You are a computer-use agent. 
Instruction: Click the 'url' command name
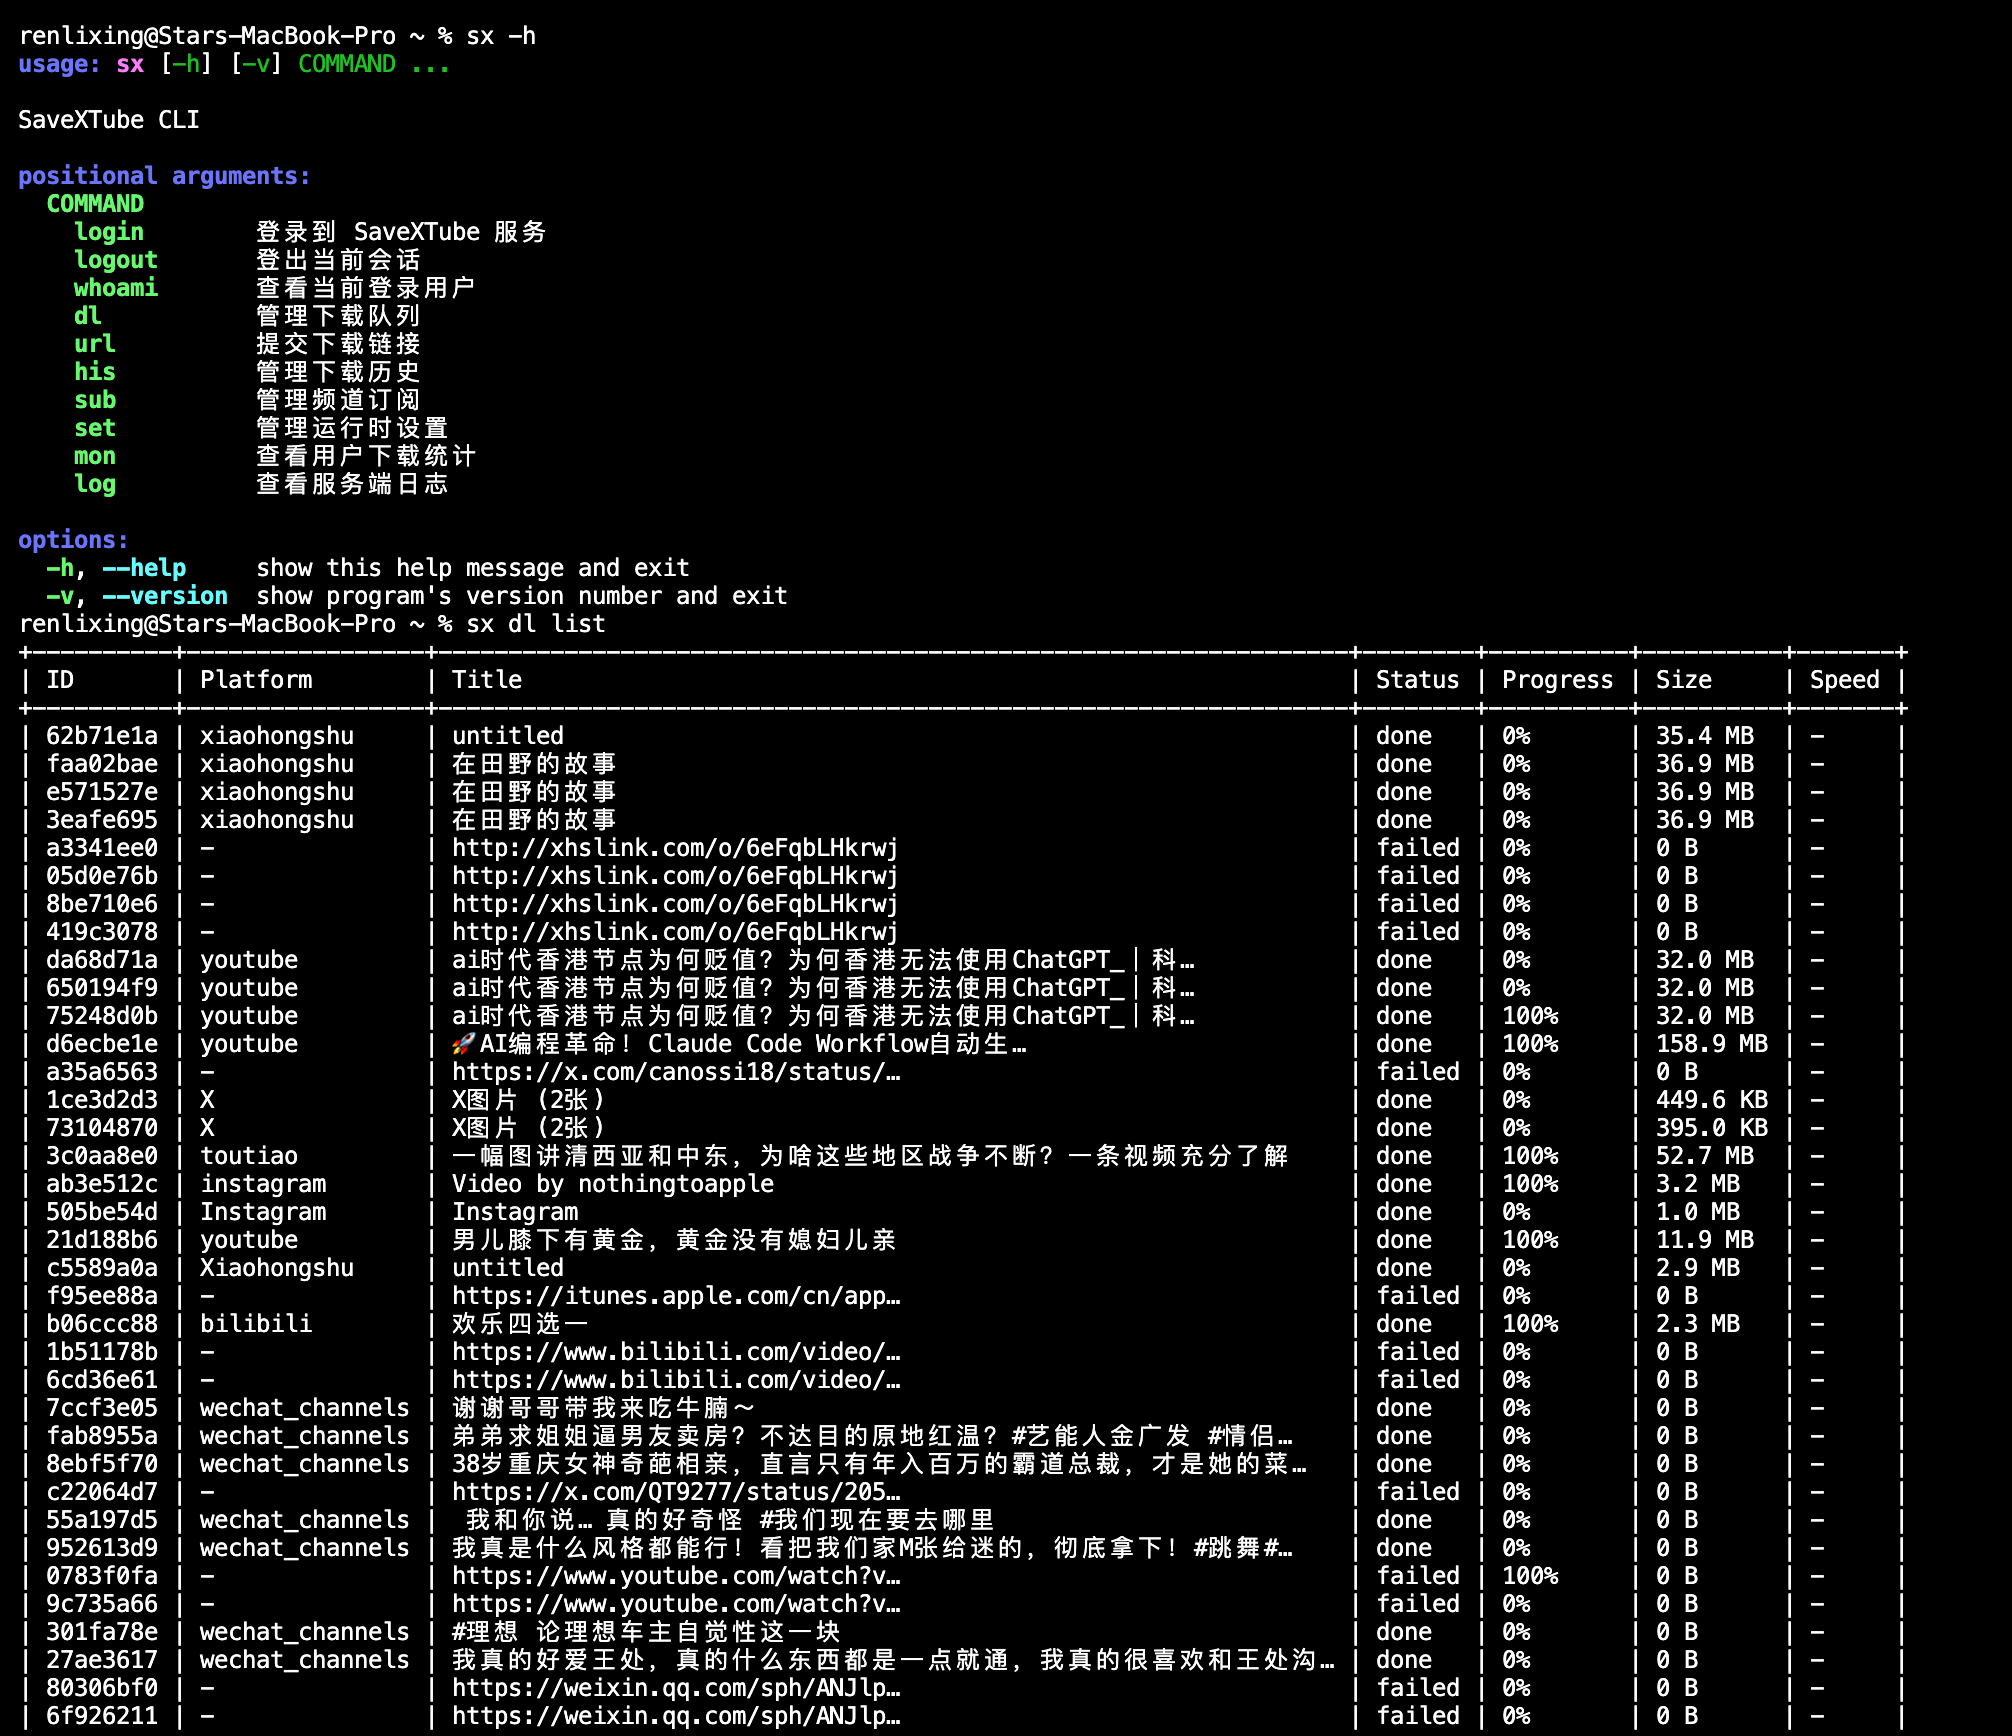95,344
